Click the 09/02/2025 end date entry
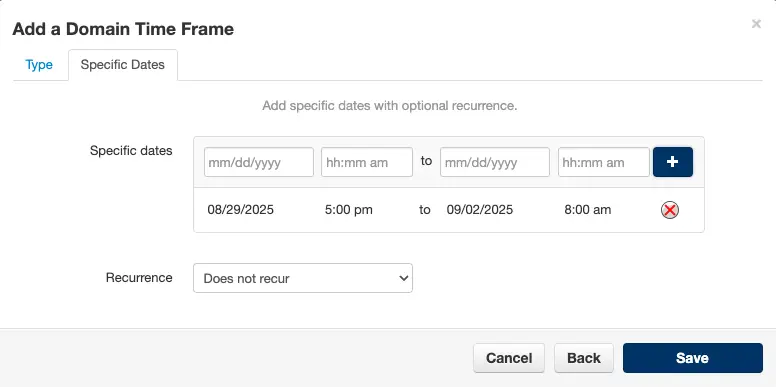Screen dimensions: 776x387 [480, 210]
